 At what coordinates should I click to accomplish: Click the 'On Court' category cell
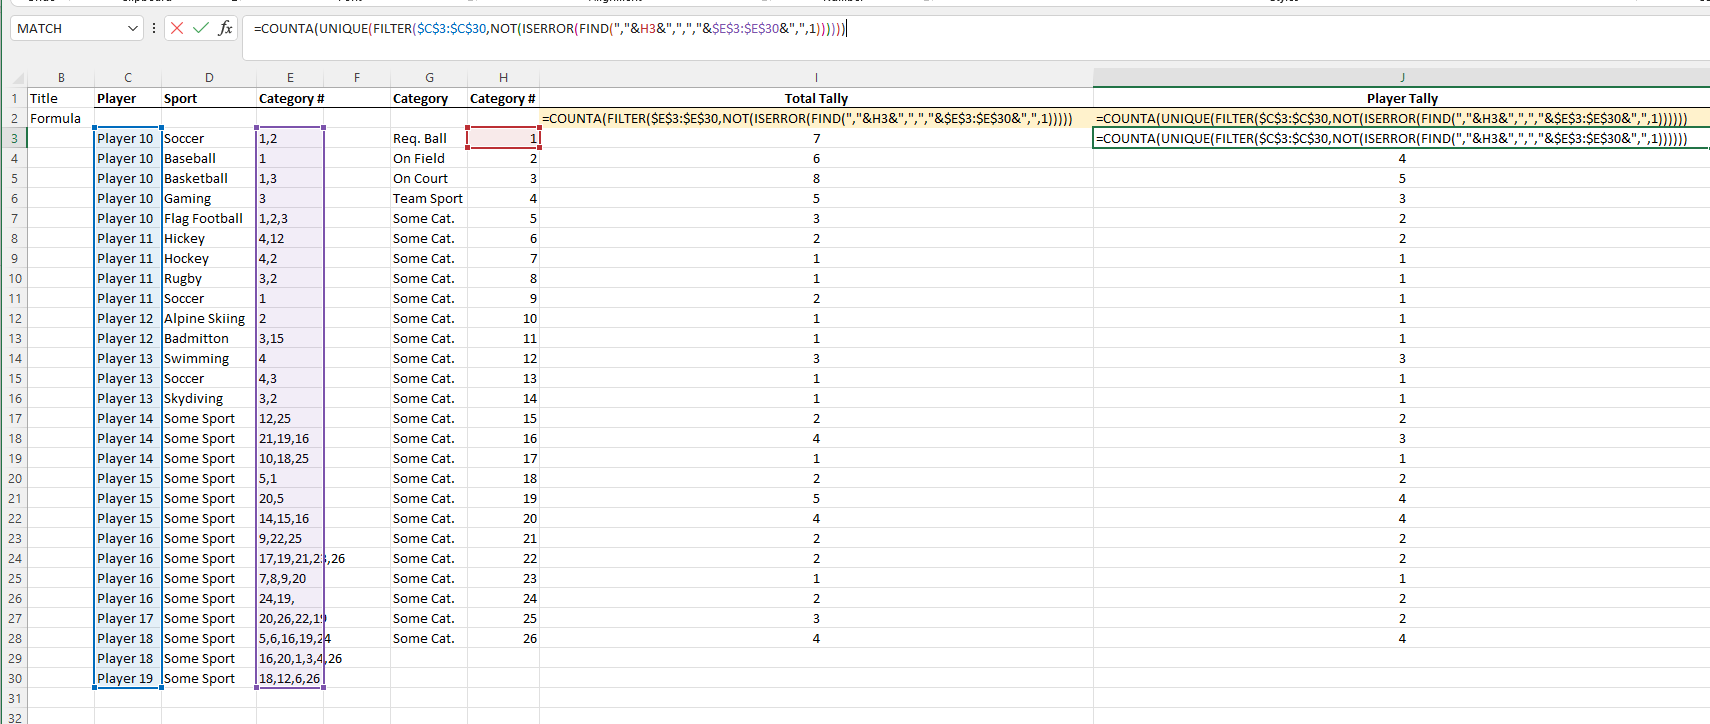[429, 178]
